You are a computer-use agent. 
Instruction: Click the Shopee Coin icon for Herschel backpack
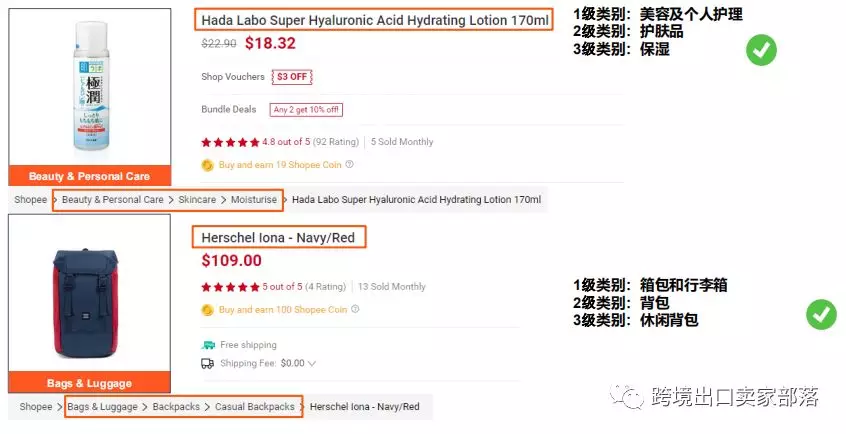click(x=207, y=310)
